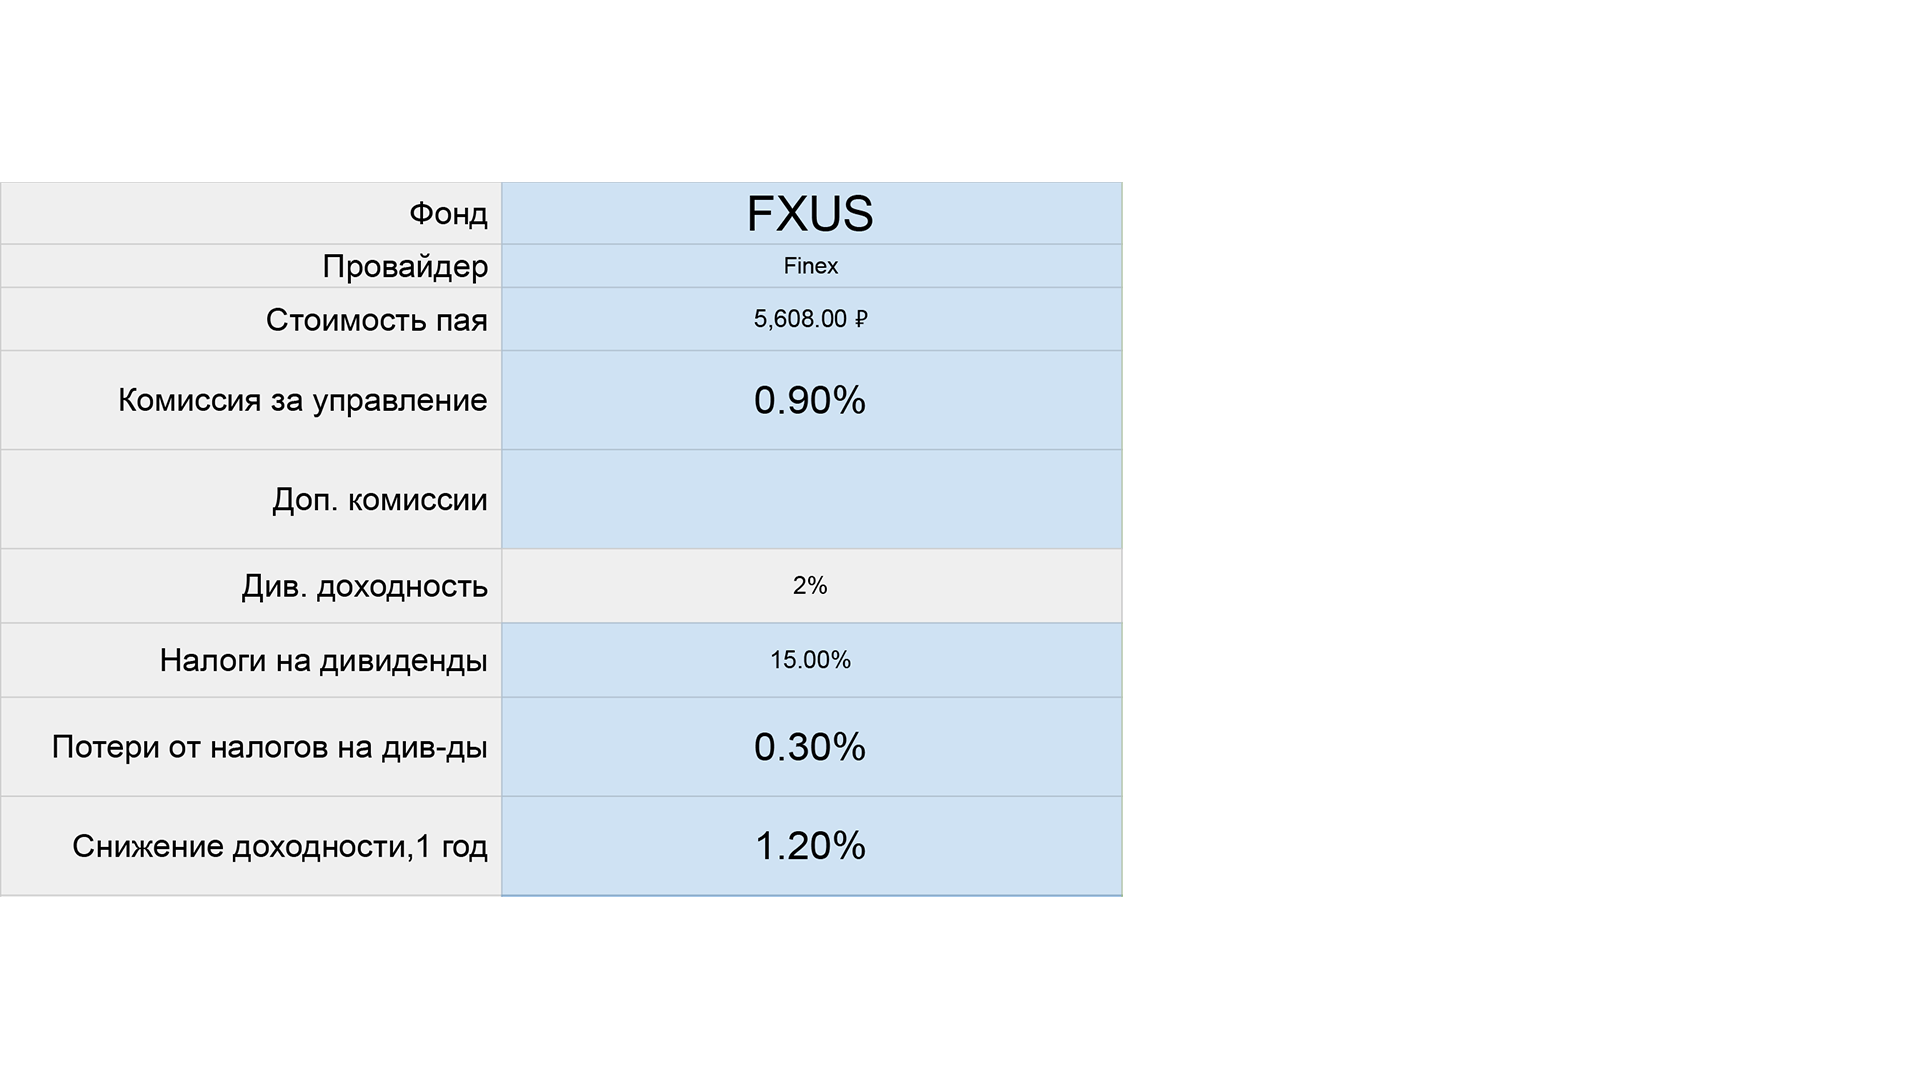Click the 1.20% yield reduction value
1920x1080 pixels.
(x=810, y=846)
